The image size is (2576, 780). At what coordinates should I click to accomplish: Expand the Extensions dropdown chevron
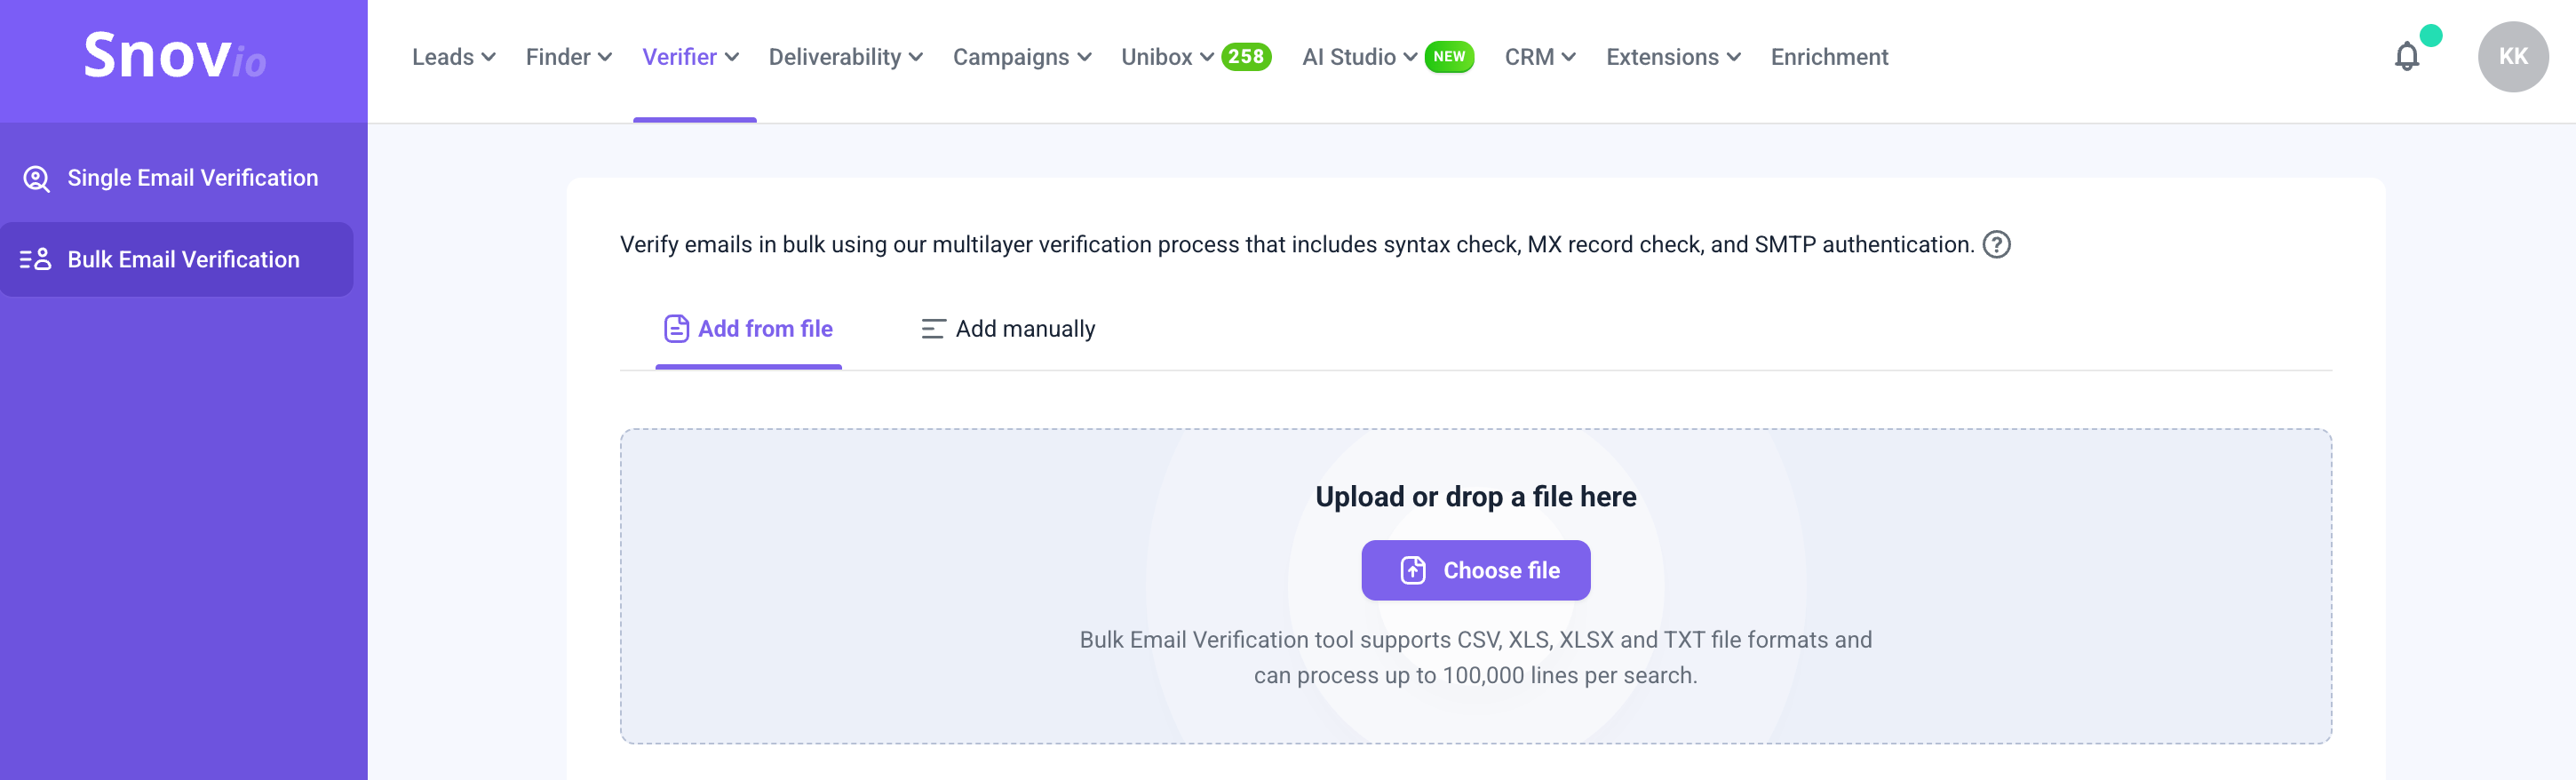(1733, 58)
